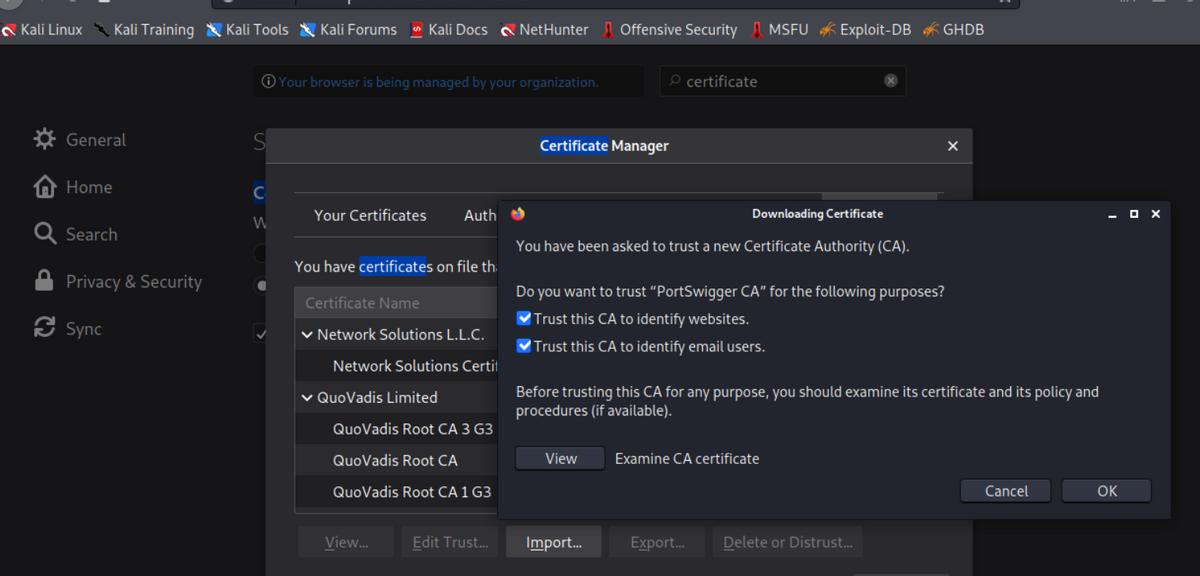
Task: Switch to Your Certificates tab
Action: (x=370, y=215)
